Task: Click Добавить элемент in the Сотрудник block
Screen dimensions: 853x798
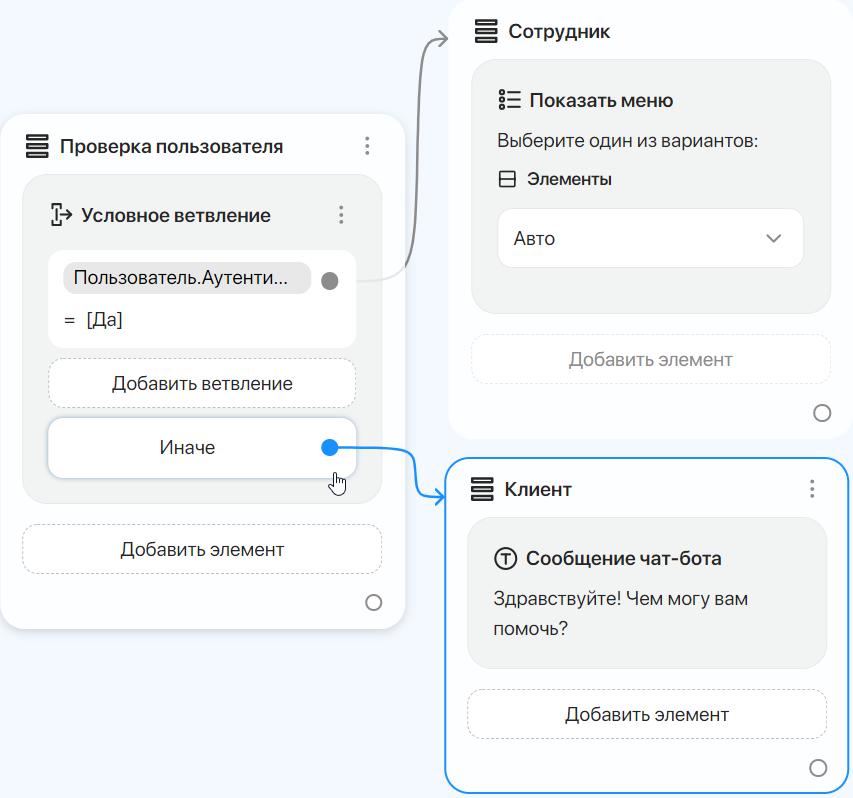Action: pos(651,360)
